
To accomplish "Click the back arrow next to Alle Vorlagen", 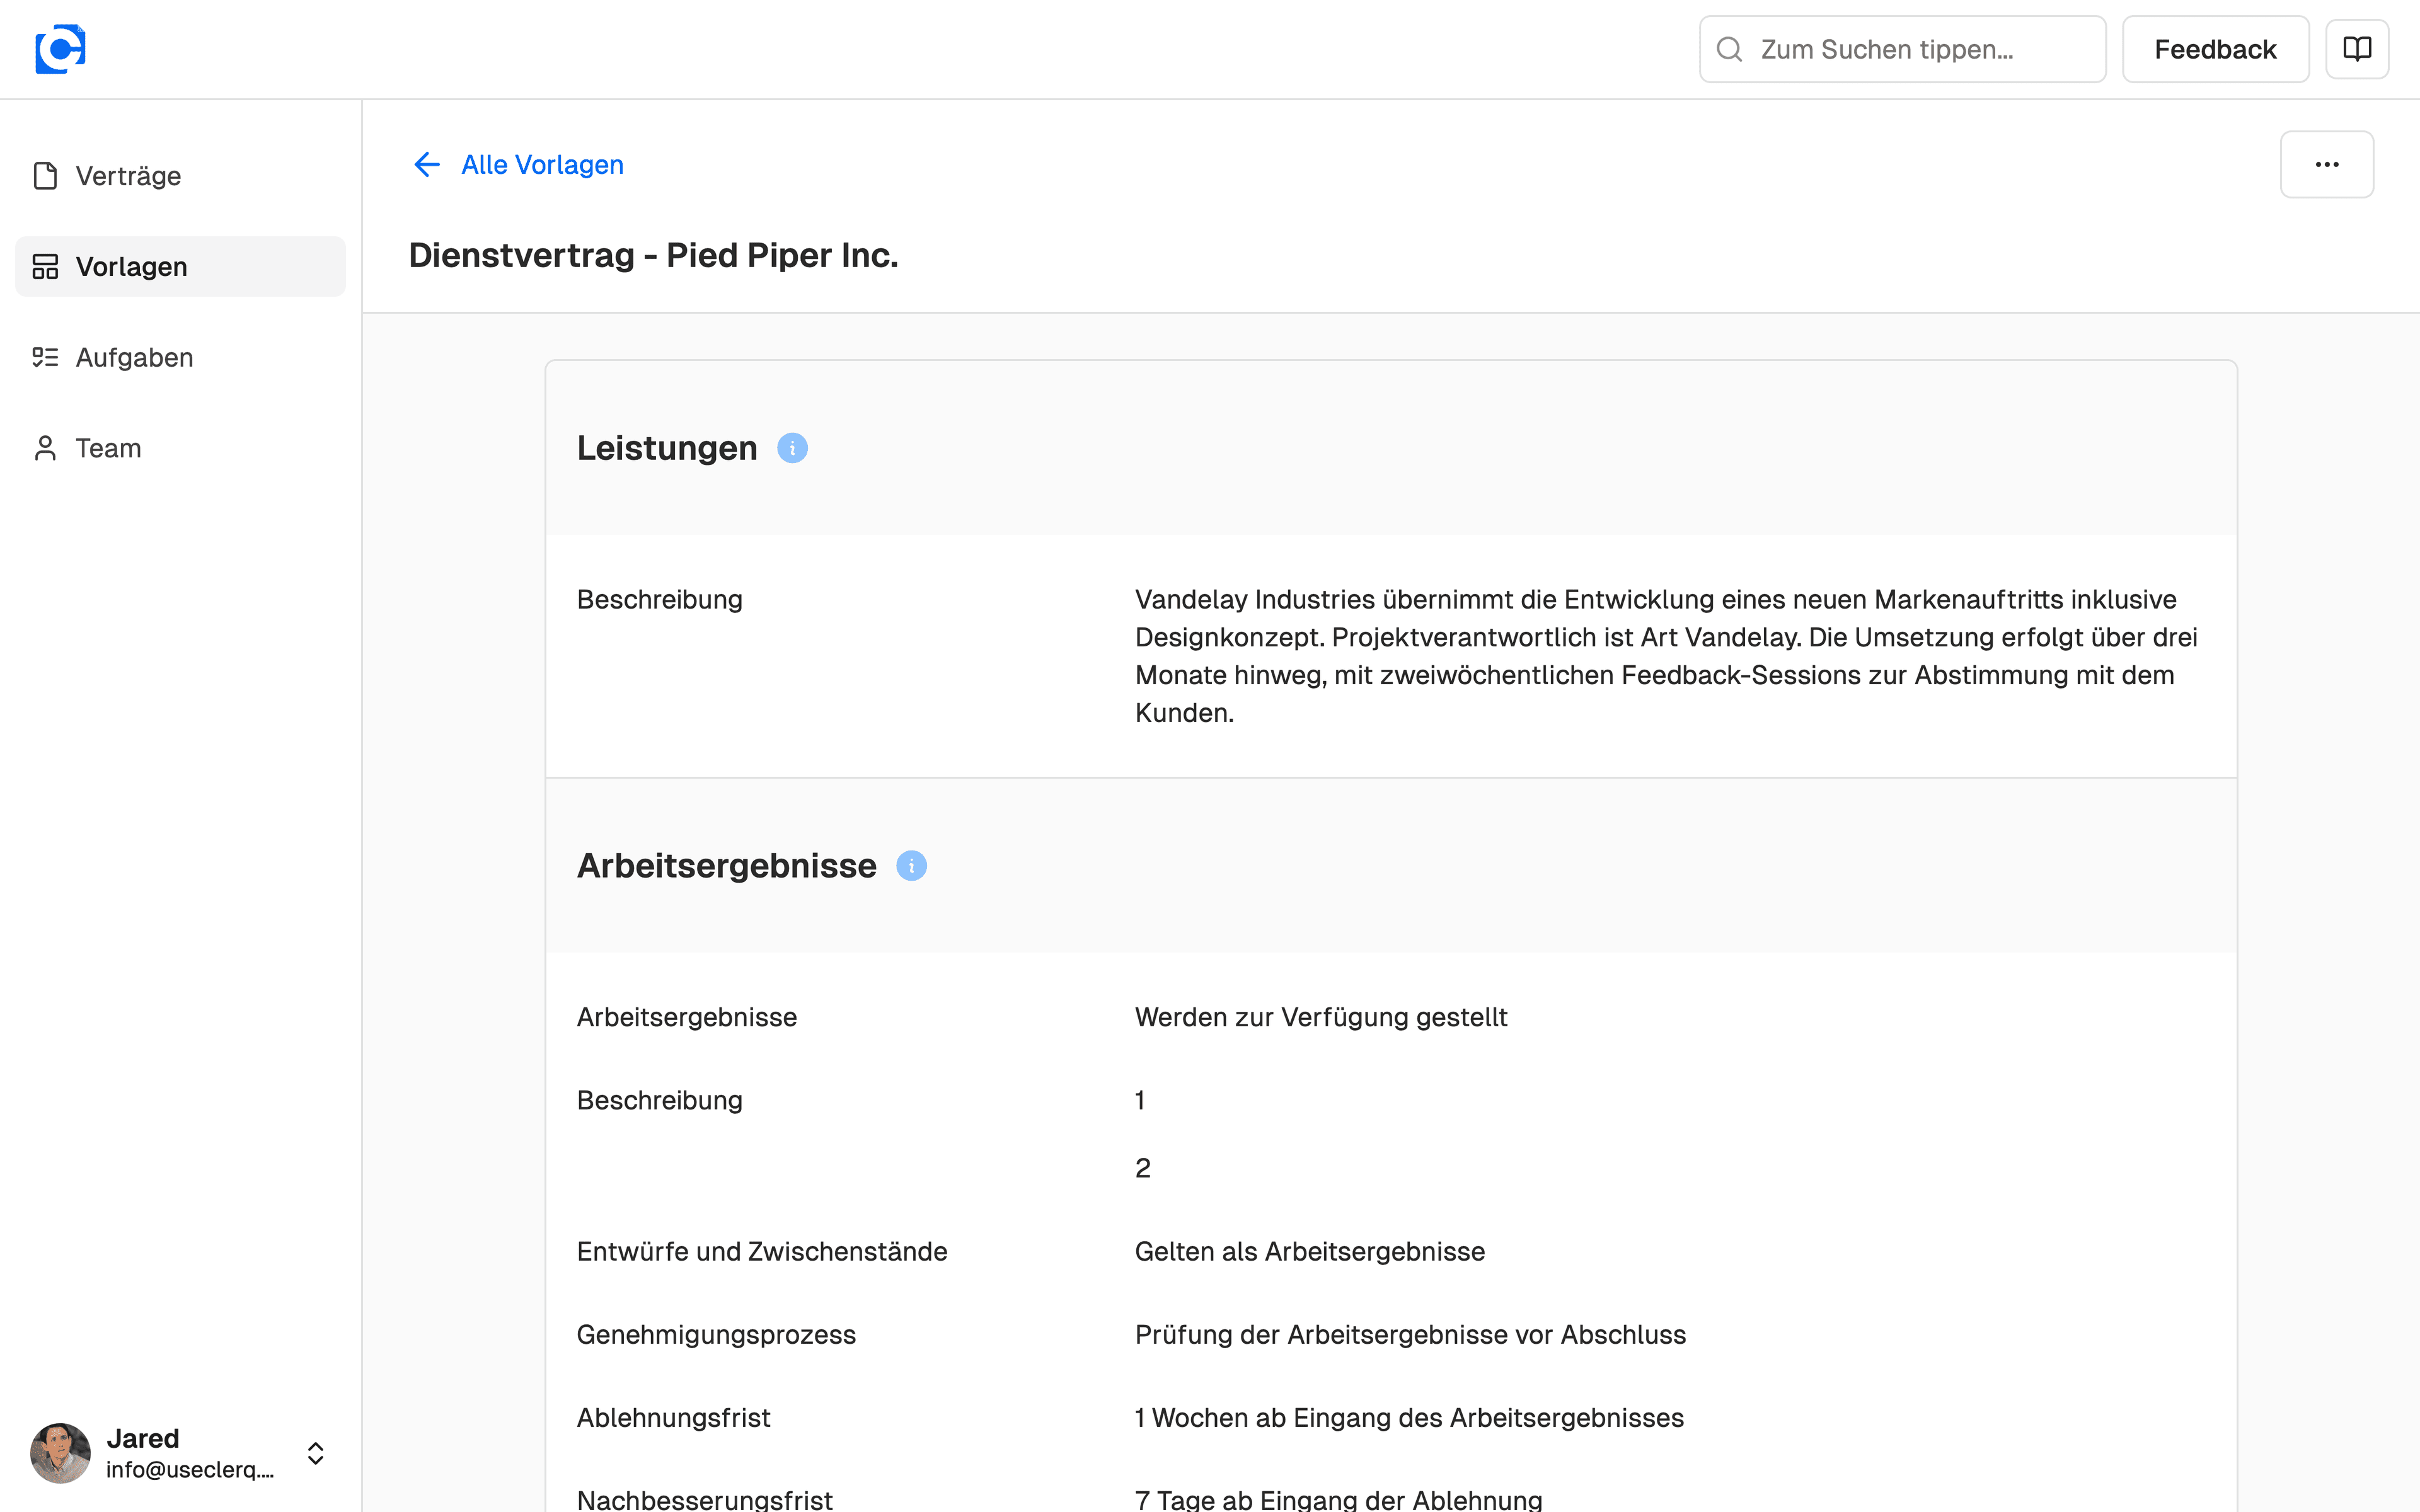I will pos(427,164).
